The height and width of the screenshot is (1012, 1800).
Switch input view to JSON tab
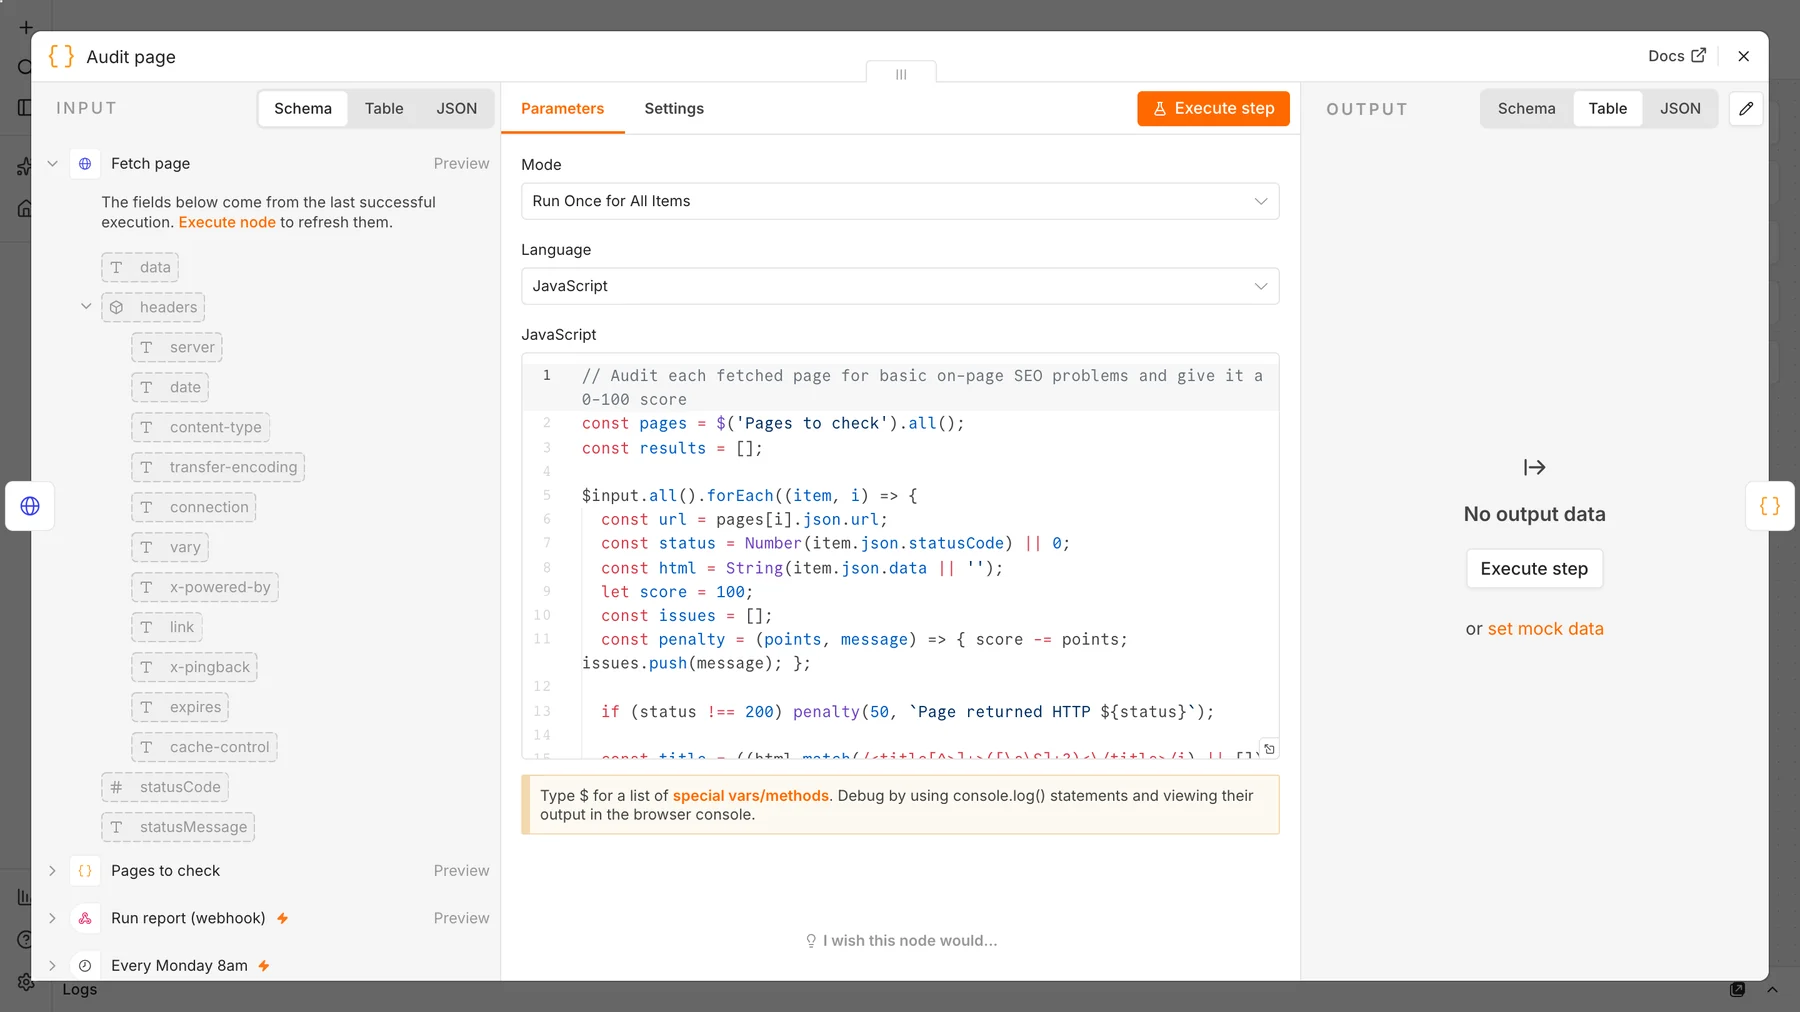point(457,108)
